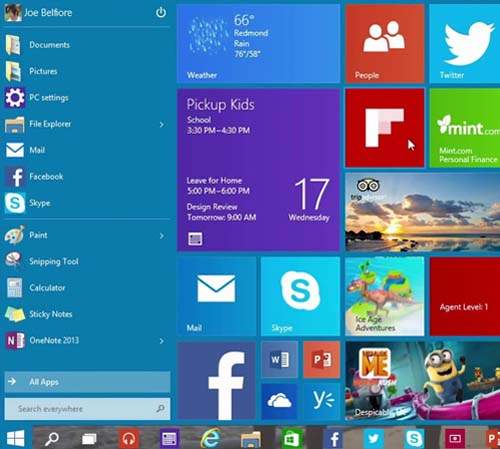
Task: Open the Calculator app
Action: (x=35, y=288)
